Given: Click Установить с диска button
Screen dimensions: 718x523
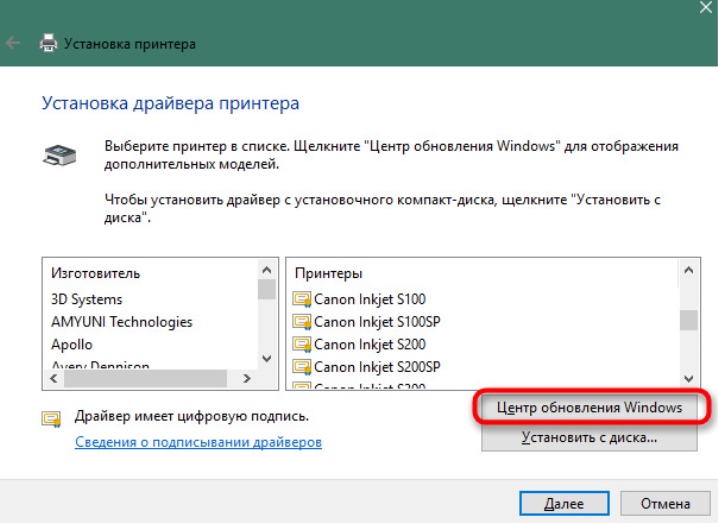Looking at the screenshot, I should coord(589,437).
